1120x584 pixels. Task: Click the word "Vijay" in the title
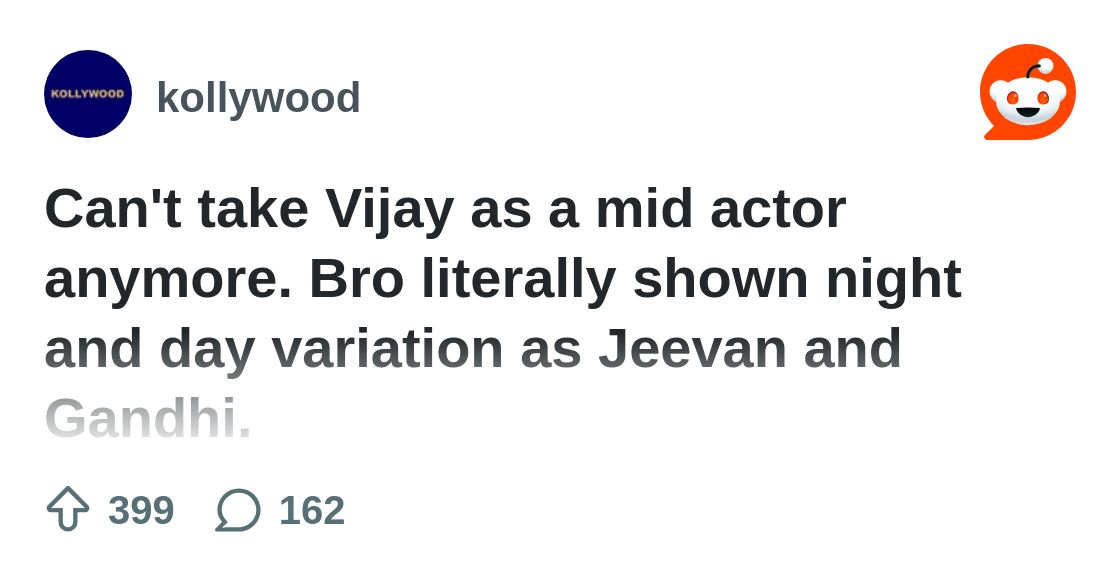click(390, 209)
